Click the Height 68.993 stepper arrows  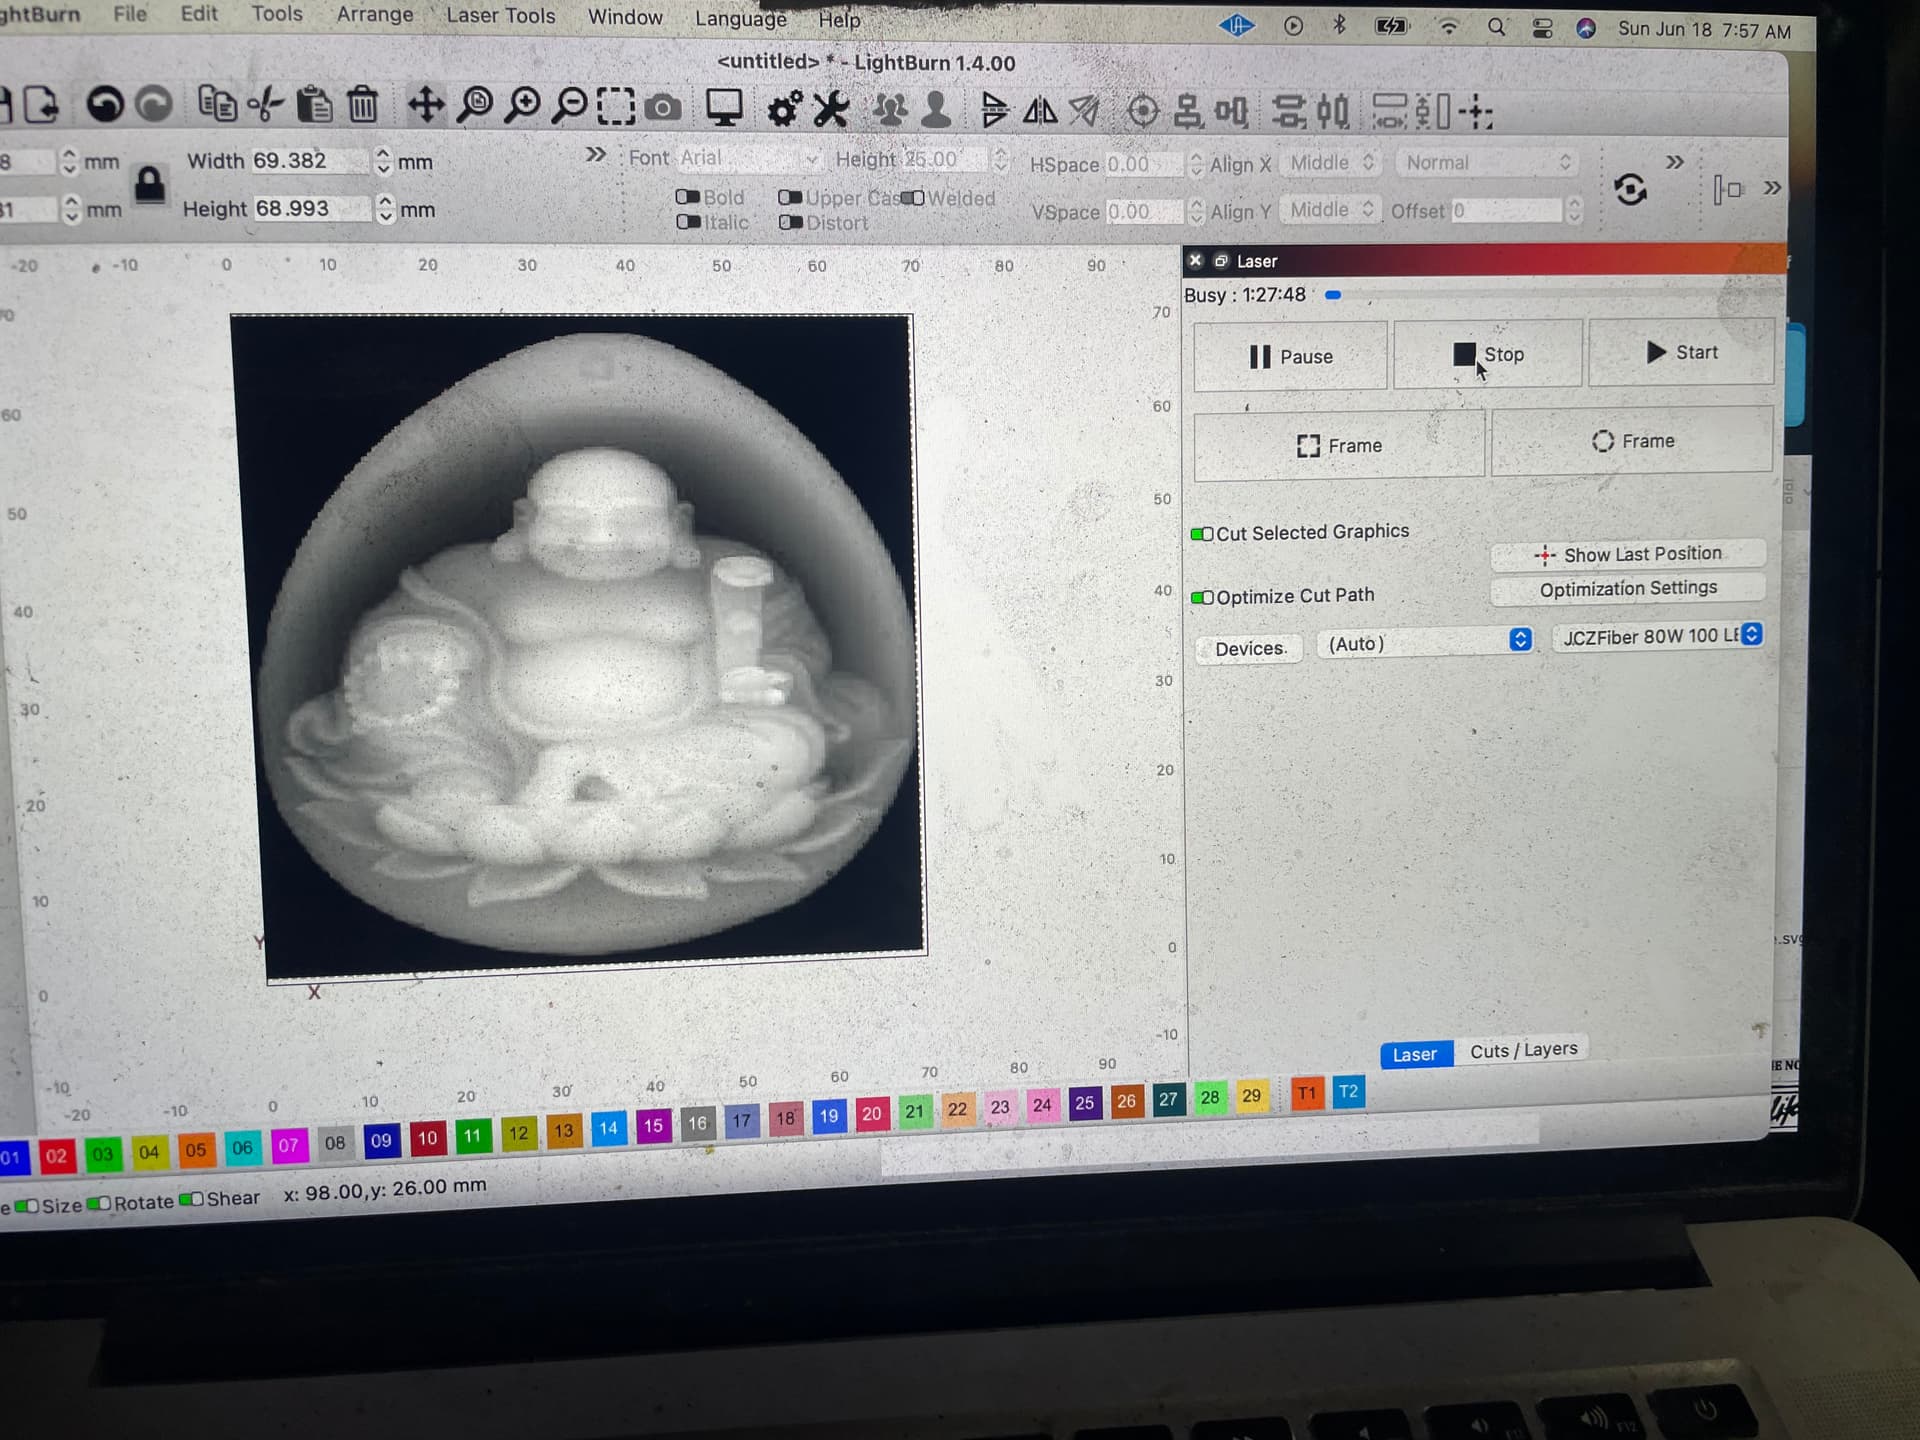coord(385,208)
